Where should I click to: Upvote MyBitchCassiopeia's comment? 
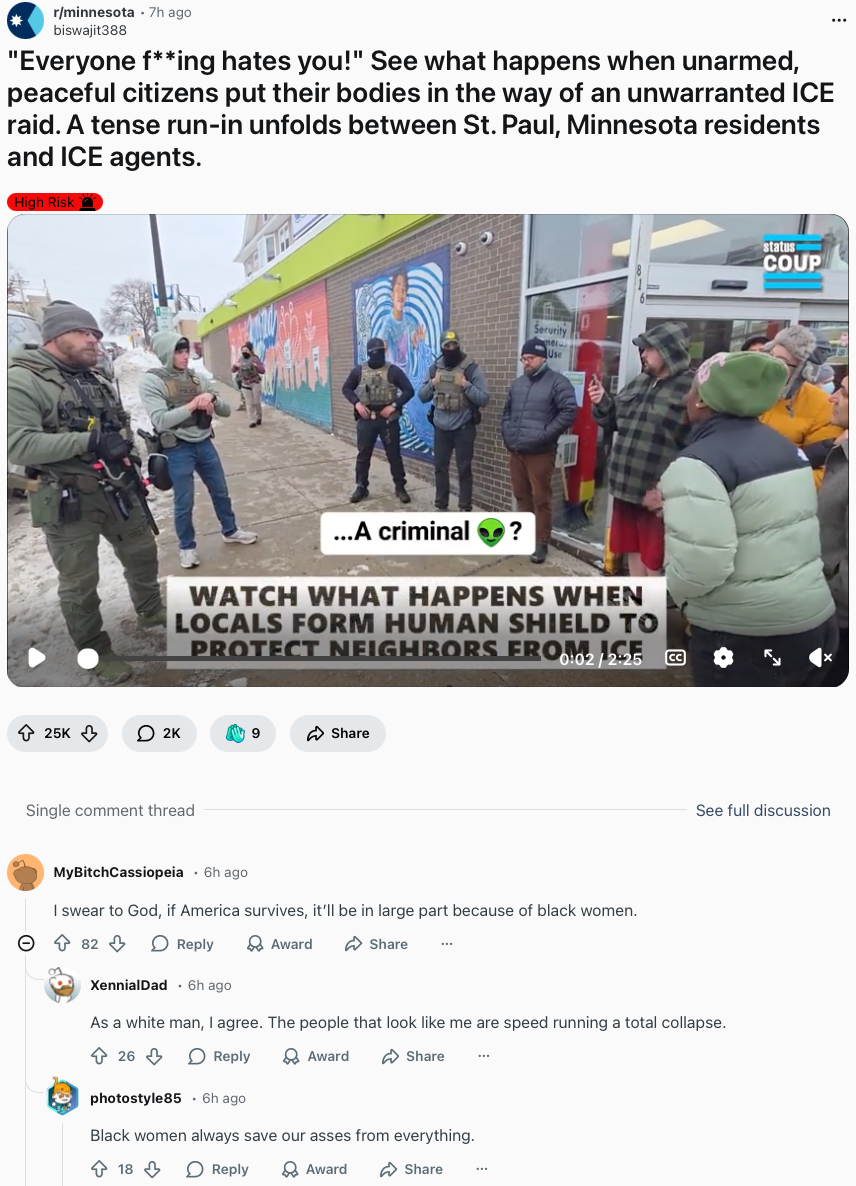click(62, 943)
